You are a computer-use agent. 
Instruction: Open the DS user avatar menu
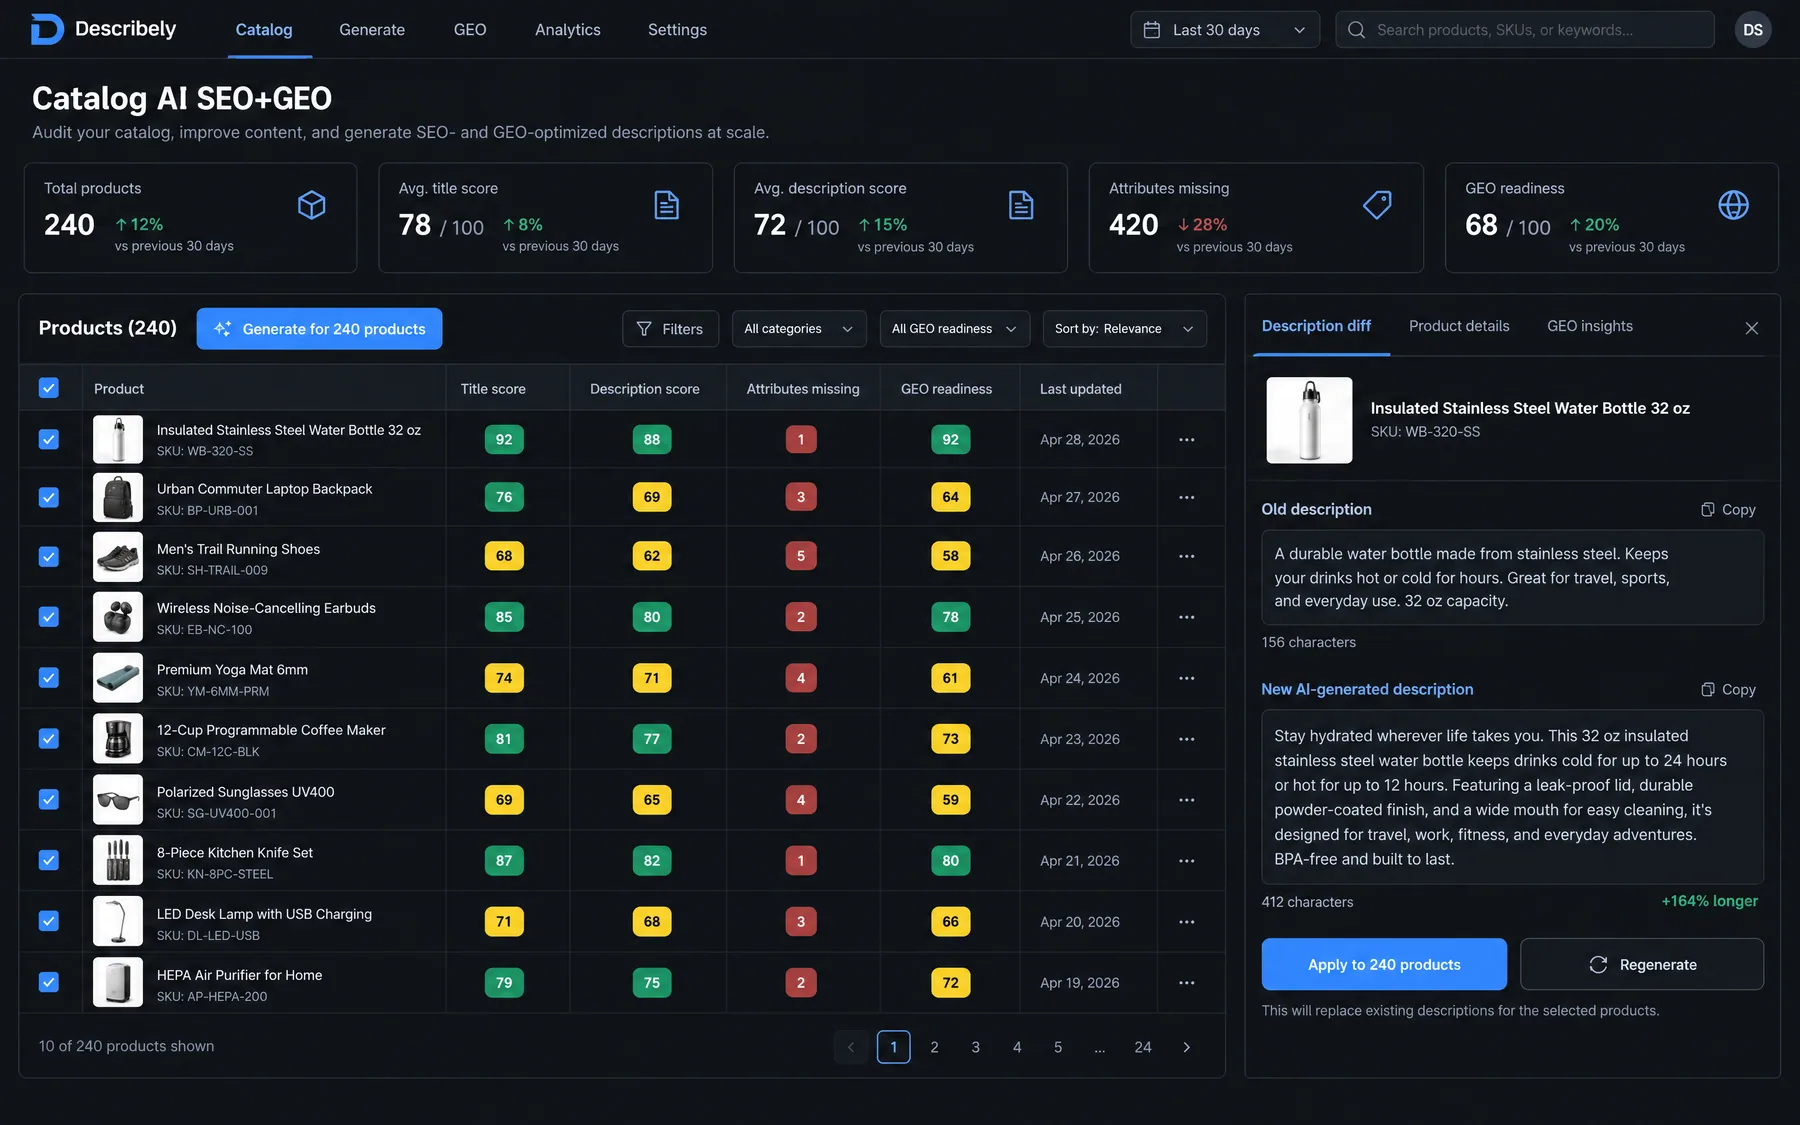[x=1753, y=30]
